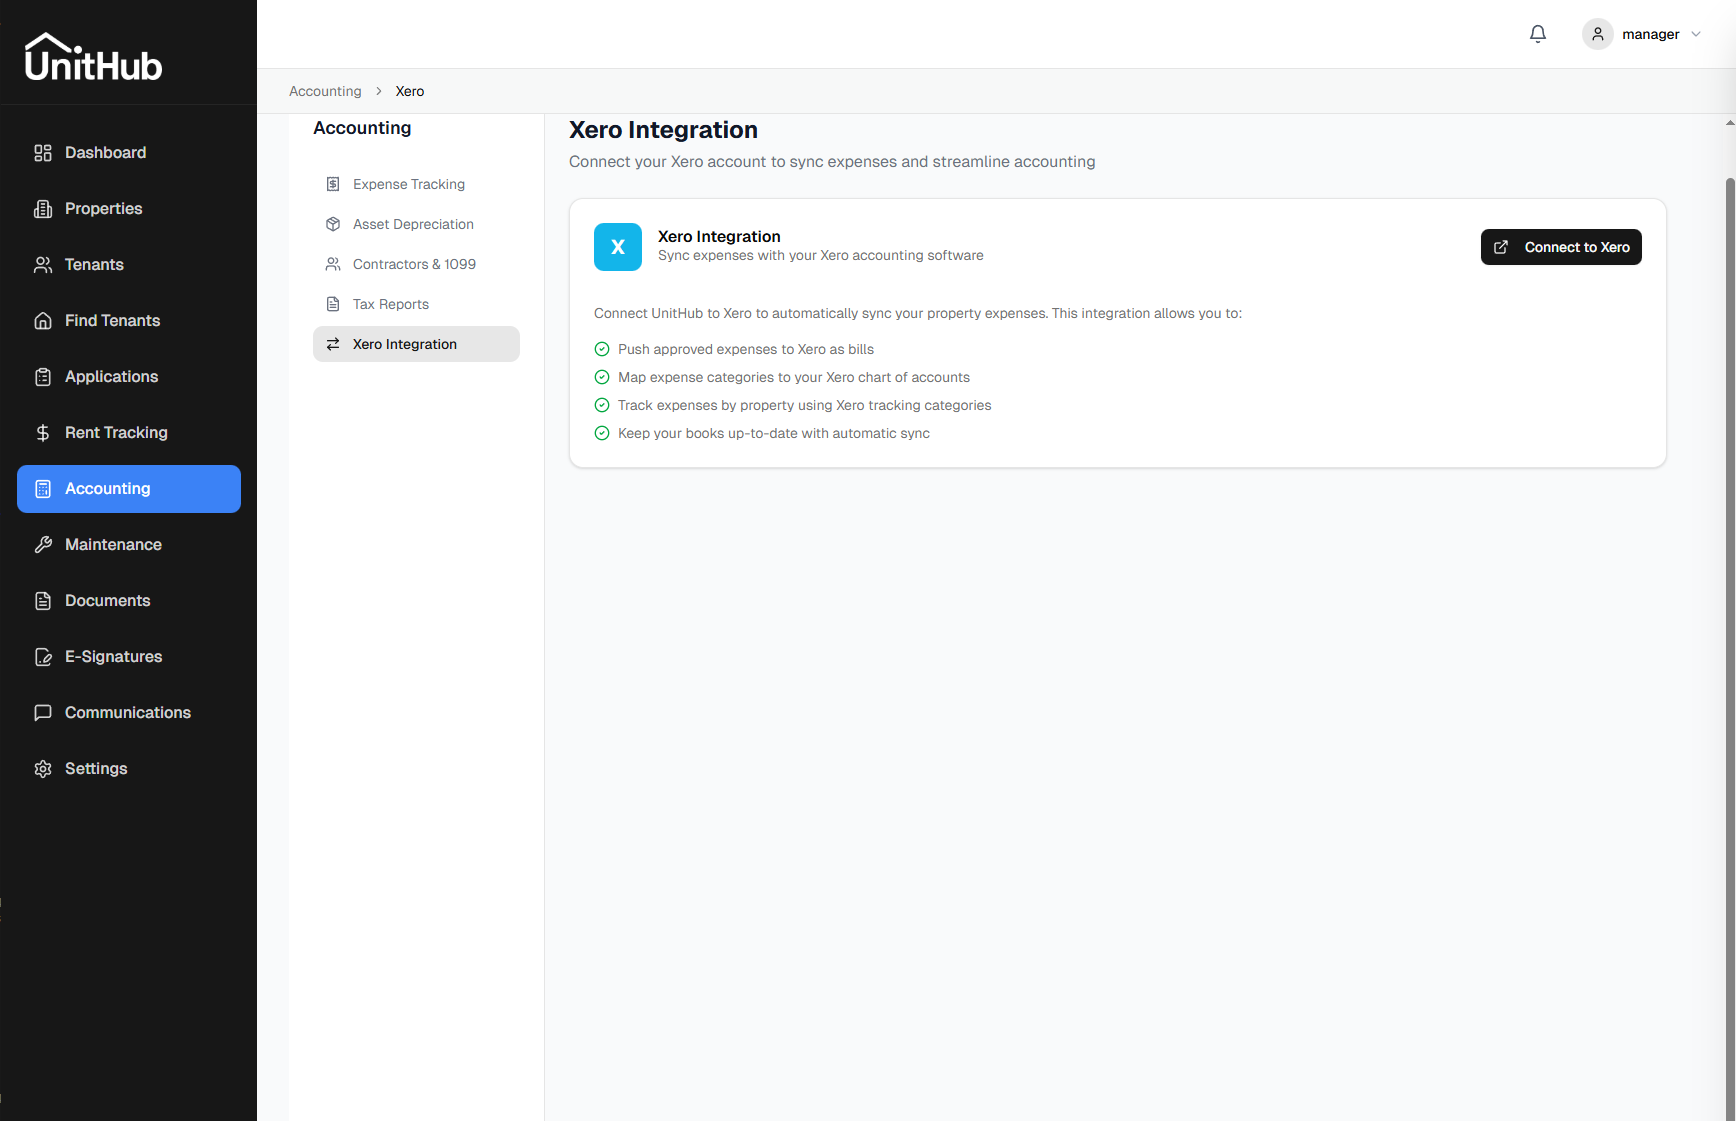Click 'Map expense categories to your Xero chart'
This screenshot has width=1736, height=1121.
[x=794, y=377]
